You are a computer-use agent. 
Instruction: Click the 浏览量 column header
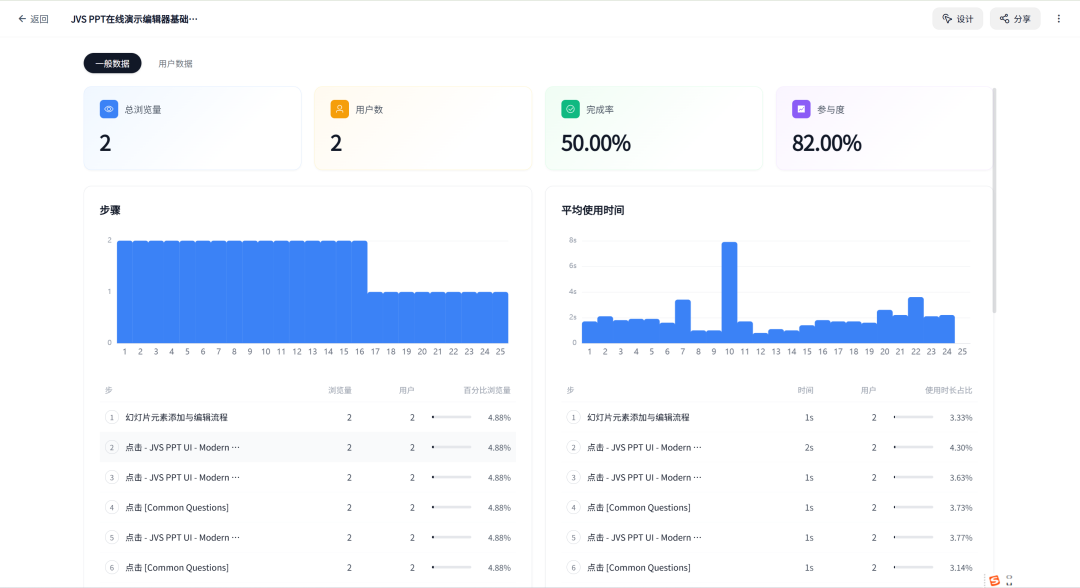coord(340,390)
